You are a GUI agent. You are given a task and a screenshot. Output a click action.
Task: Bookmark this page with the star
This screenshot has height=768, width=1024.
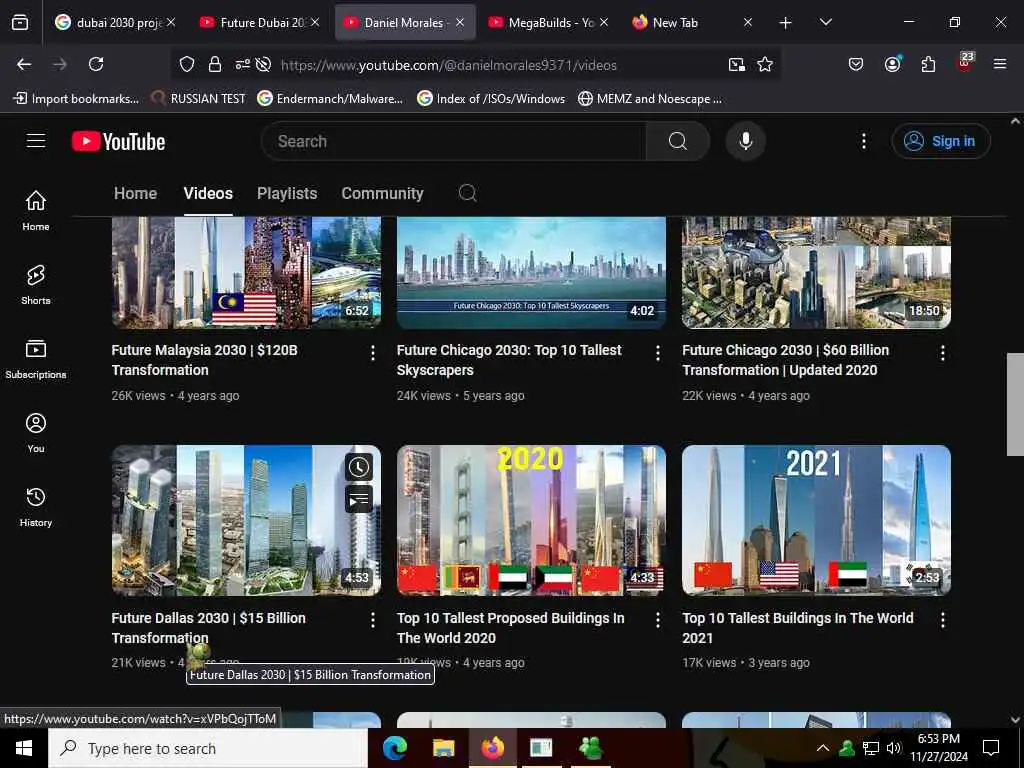click(765, 64)
